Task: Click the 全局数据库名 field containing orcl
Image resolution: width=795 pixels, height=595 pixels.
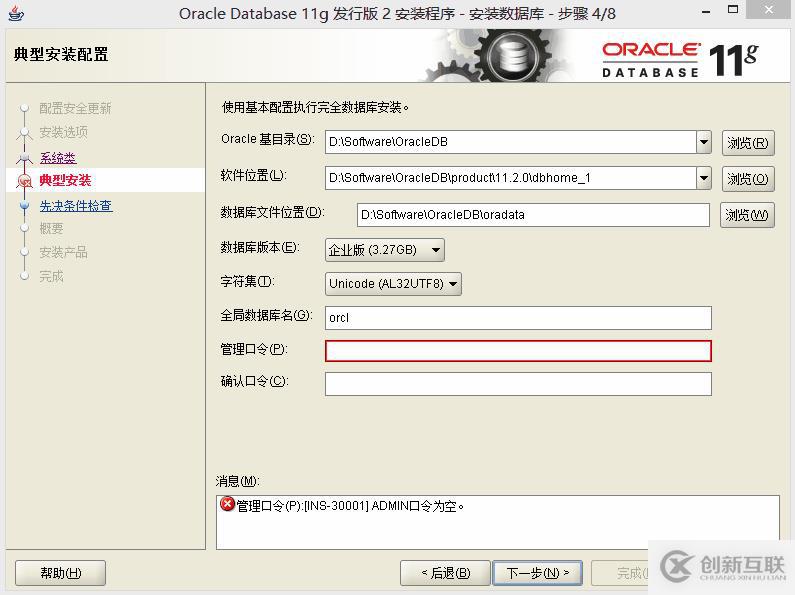Action: click(x=518, y=318)
